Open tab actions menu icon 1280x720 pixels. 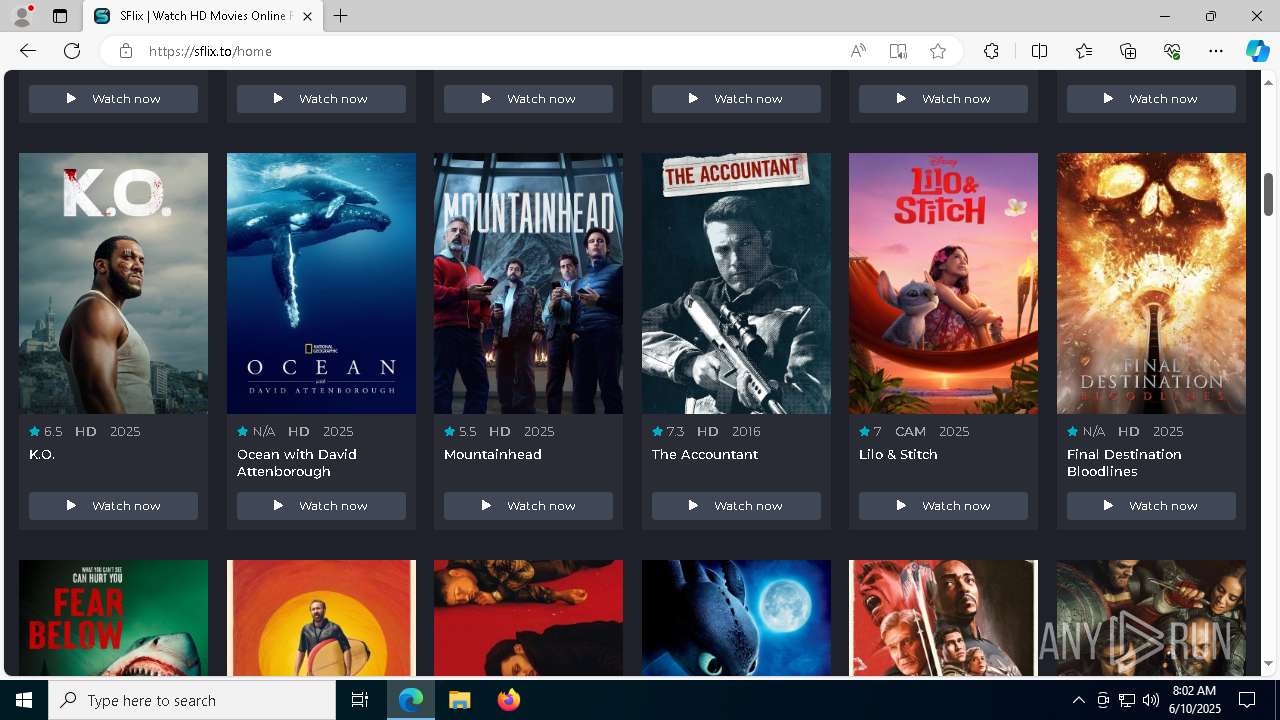click(60, 16)
